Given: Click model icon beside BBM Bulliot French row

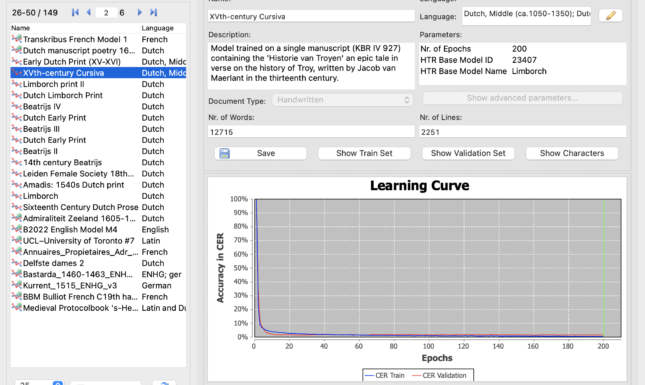Looking at the screenshot, I should point(16,297).
